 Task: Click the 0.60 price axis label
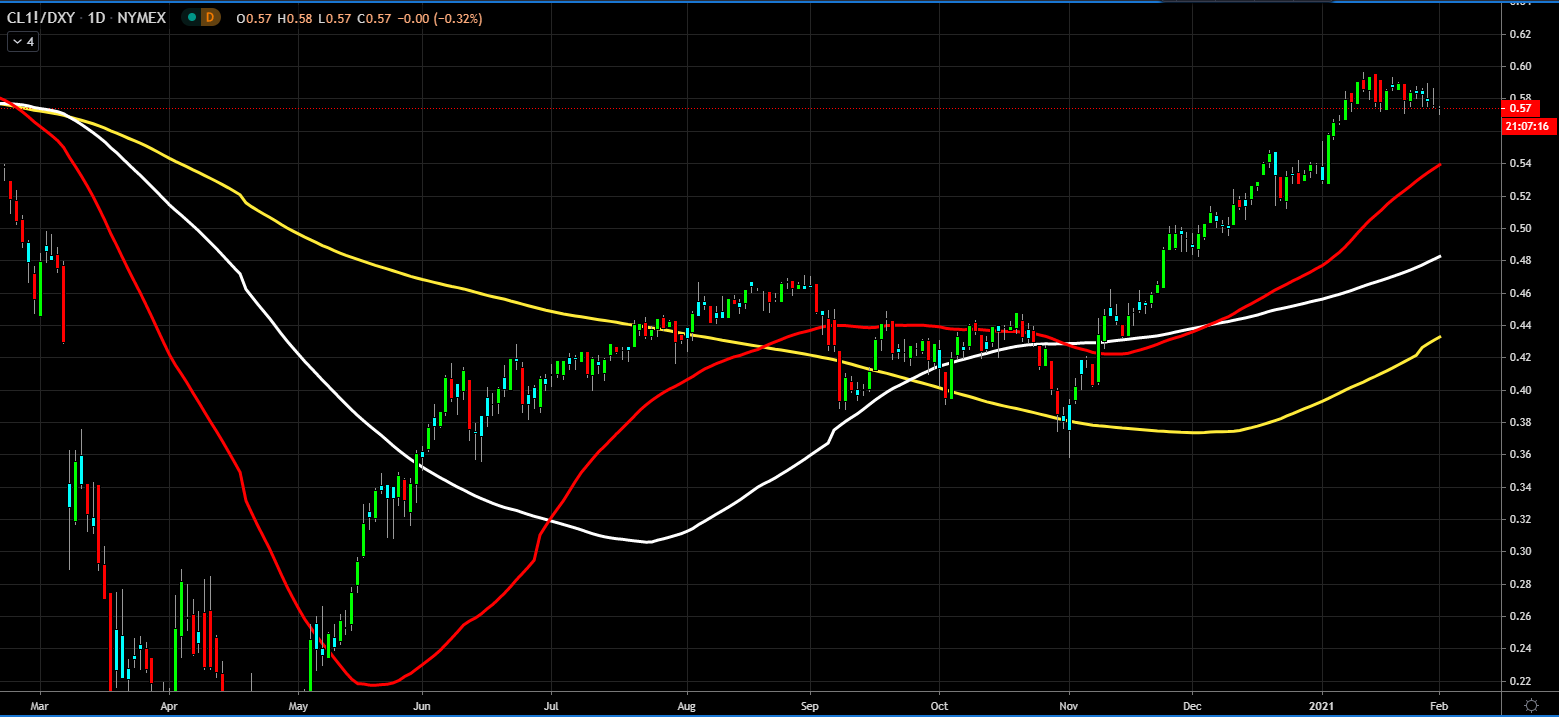point(1519,66)
